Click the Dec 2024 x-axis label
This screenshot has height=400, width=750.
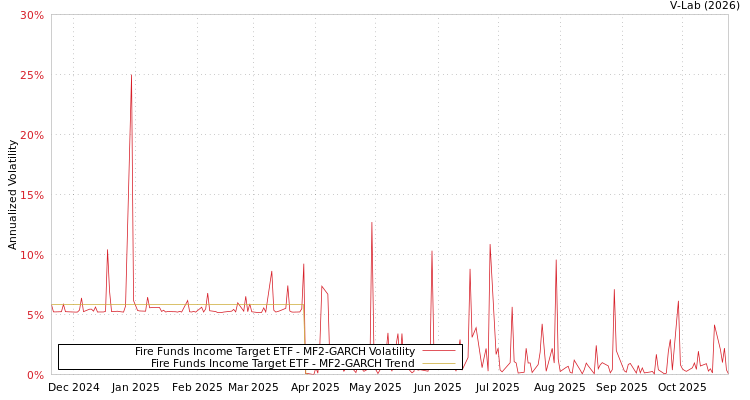[74, 388]
